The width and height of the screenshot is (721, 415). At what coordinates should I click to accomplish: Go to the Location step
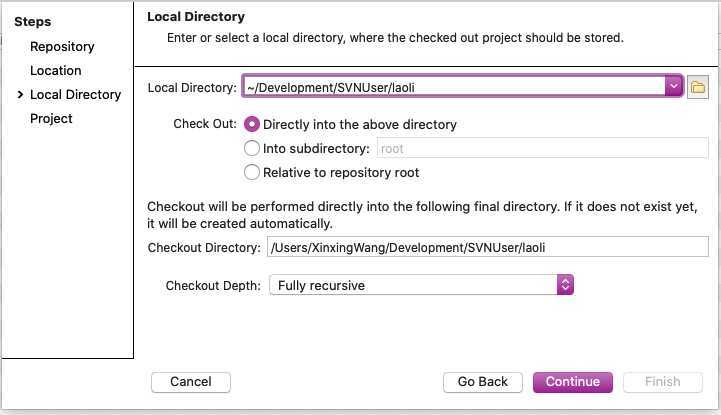(x=56, y=71)
